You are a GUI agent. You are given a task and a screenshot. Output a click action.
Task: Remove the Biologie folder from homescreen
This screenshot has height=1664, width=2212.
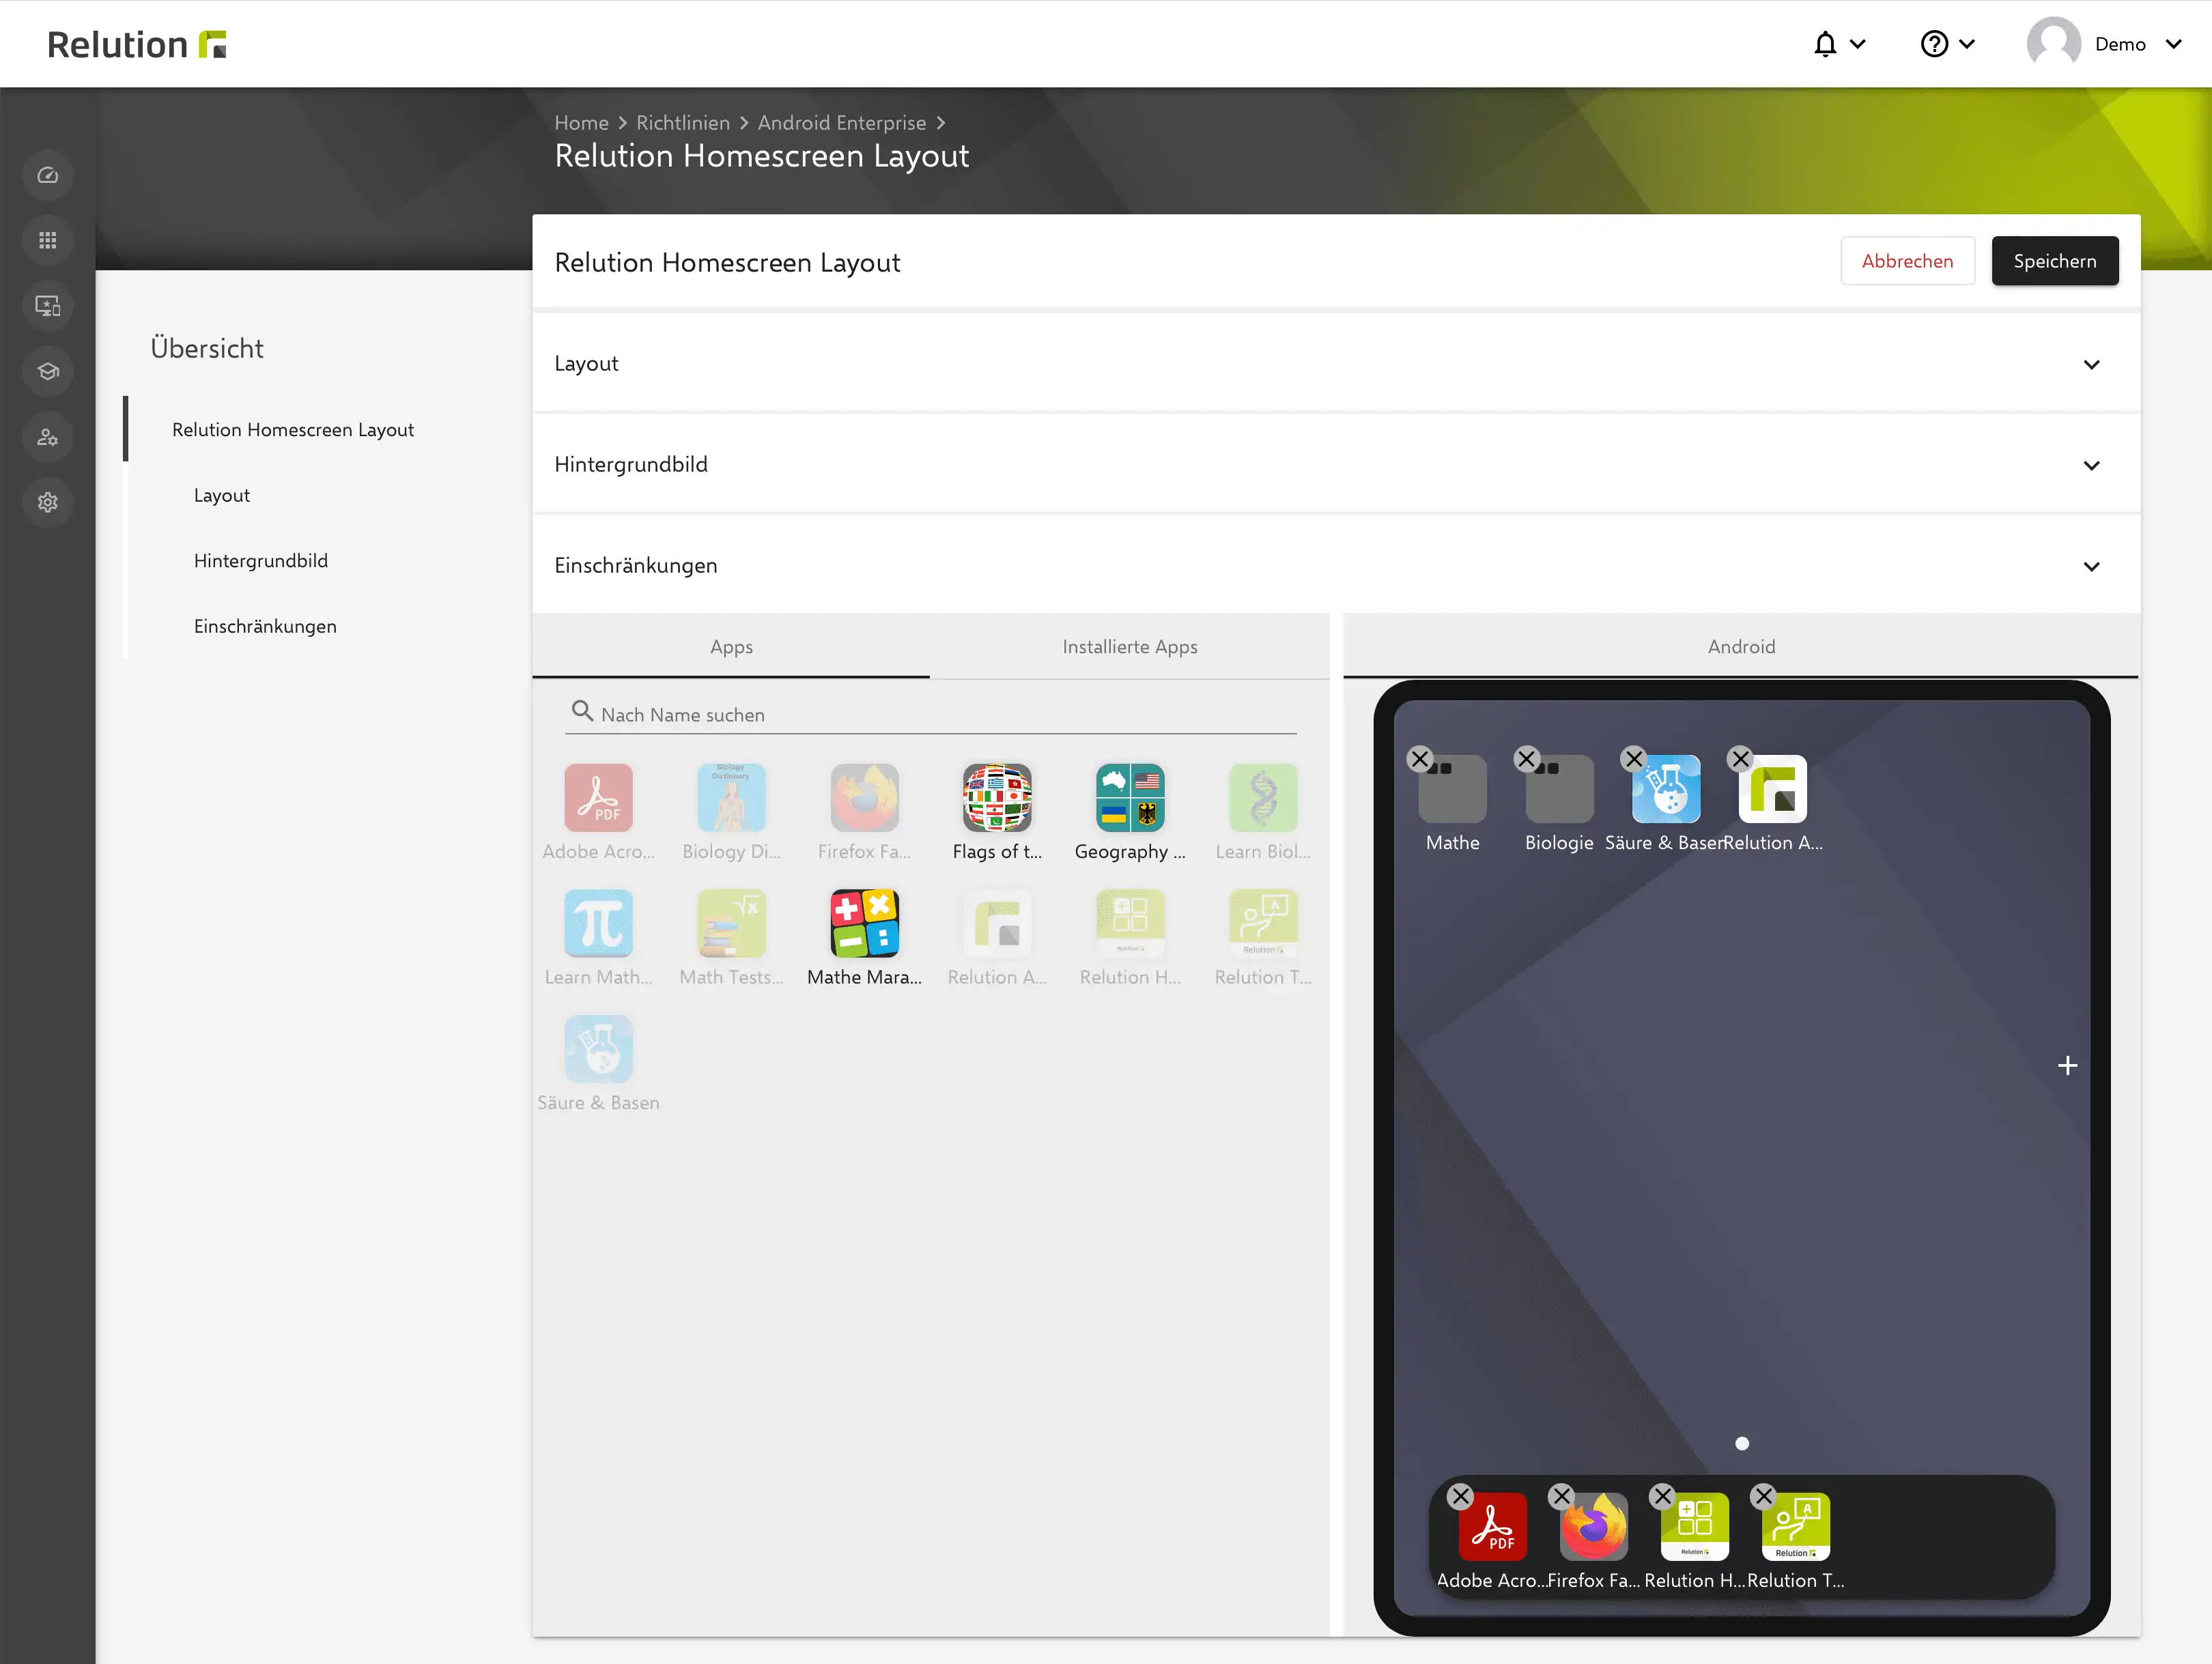pyautogui.click(x=1526, y=759)
